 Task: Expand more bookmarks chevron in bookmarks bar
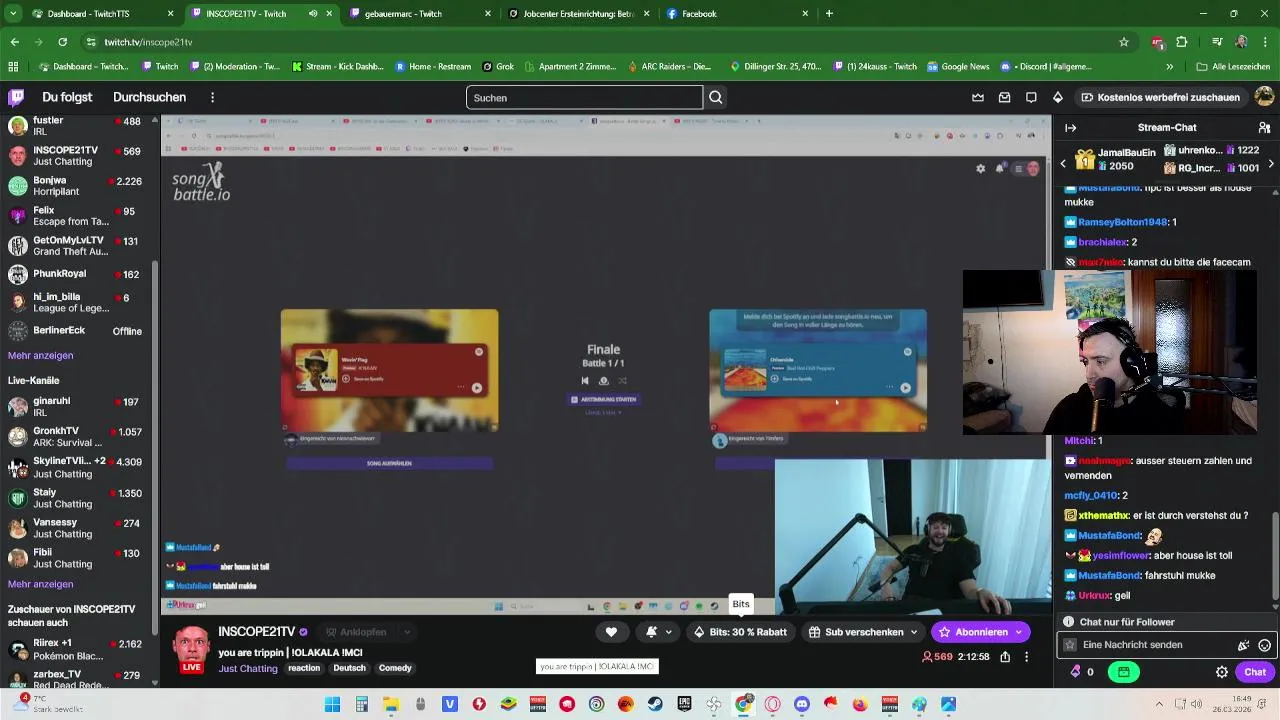(x=1170, y=67)
